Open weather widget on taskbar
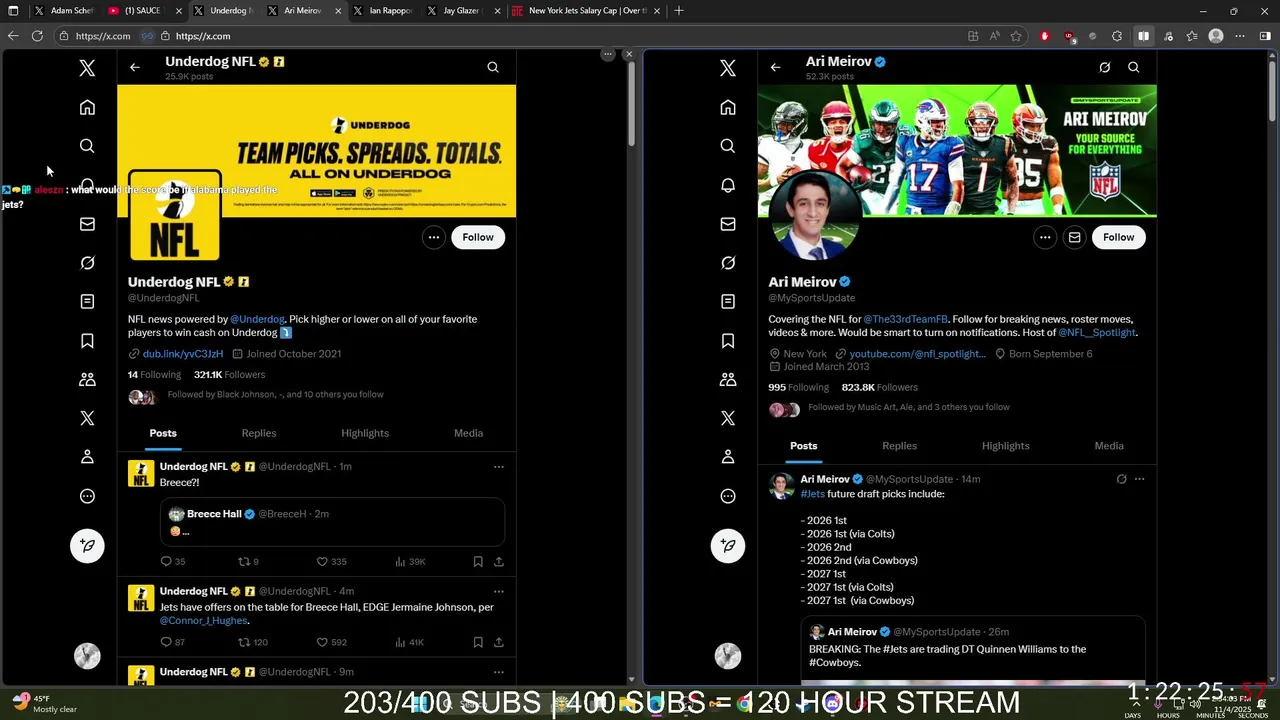Image resolution: width=1280 pixels, height=720 pixels. (44, 703)
